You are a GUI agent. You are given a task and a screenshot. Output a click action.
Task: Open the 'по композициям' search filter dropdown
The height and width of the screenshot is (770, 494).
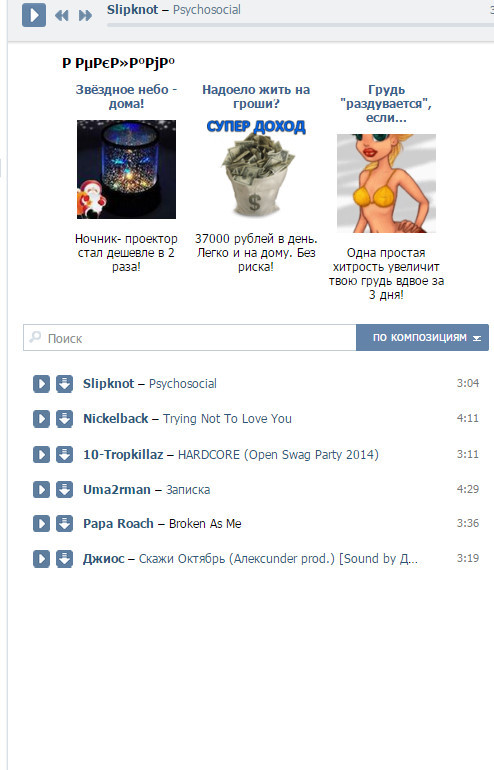click(422, 337)
